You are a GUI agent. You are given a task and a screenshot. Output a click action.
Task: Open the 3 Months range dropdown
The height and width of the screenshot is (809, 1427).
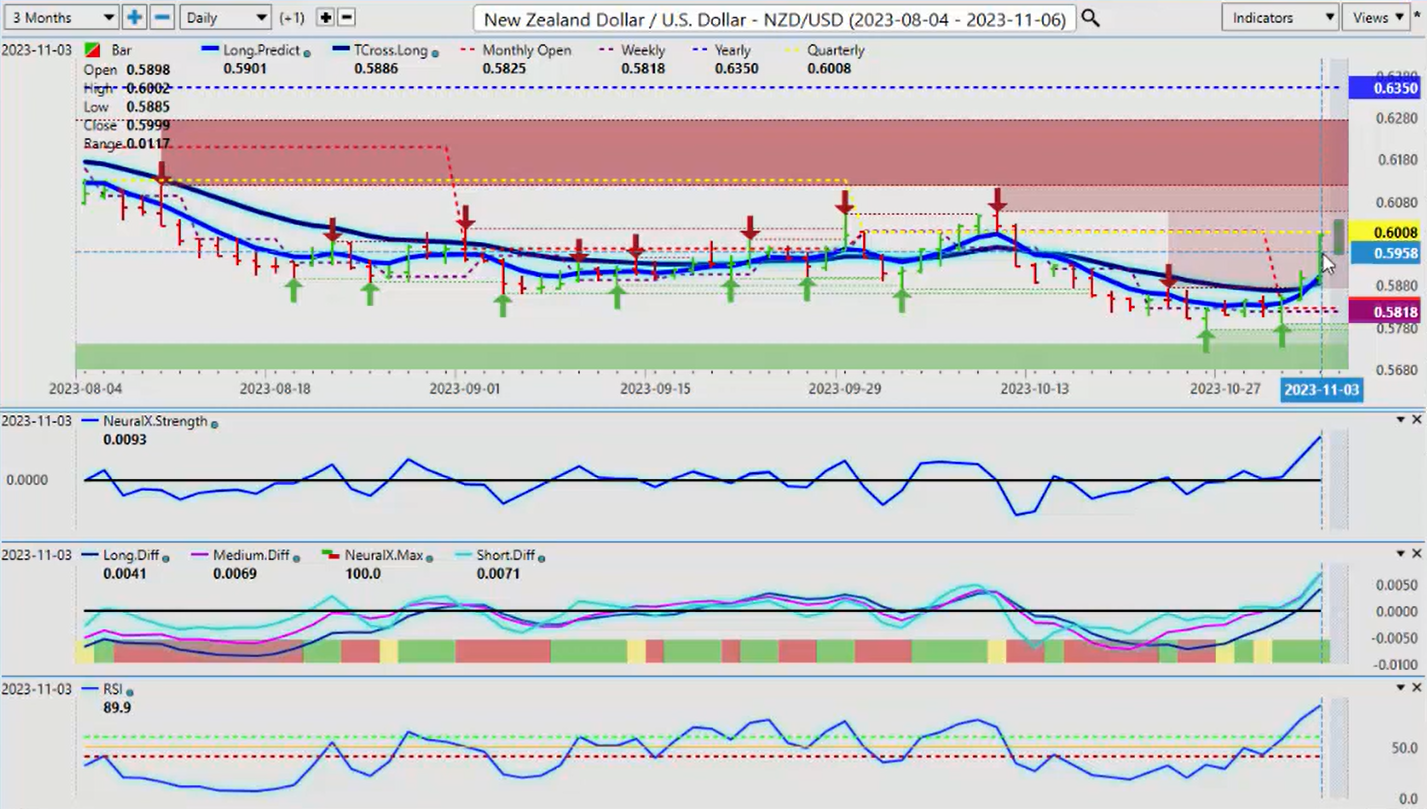click(x=60, y=17)
